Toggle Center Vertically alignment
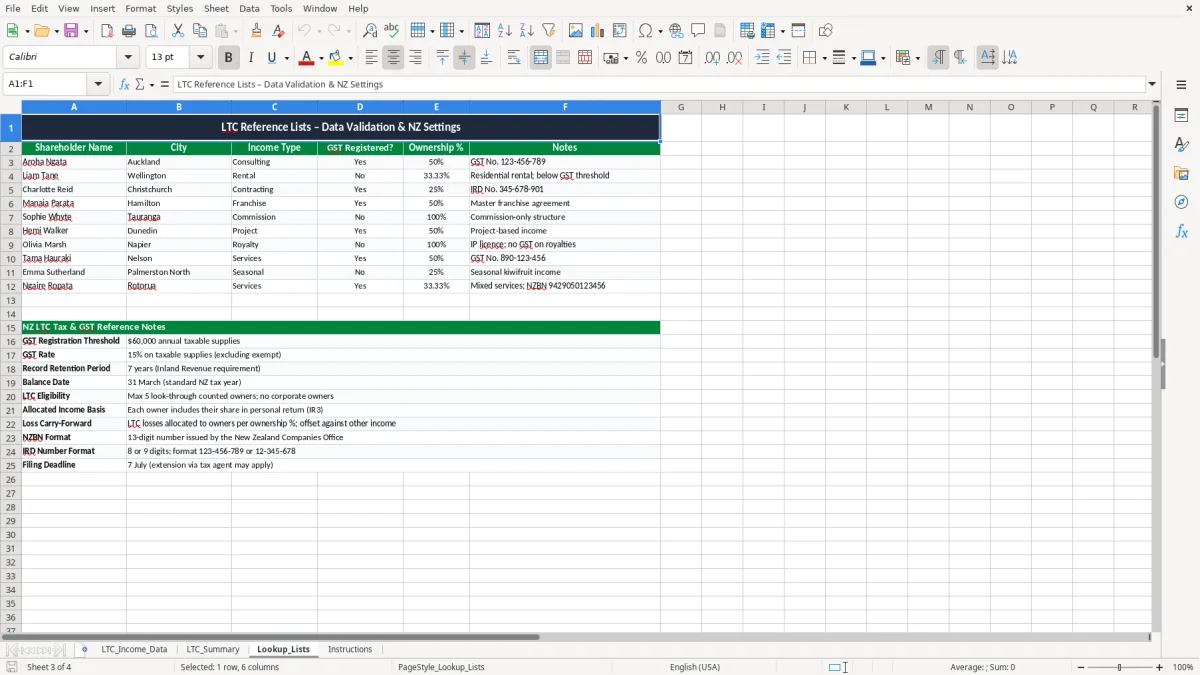 pos(464,58)
